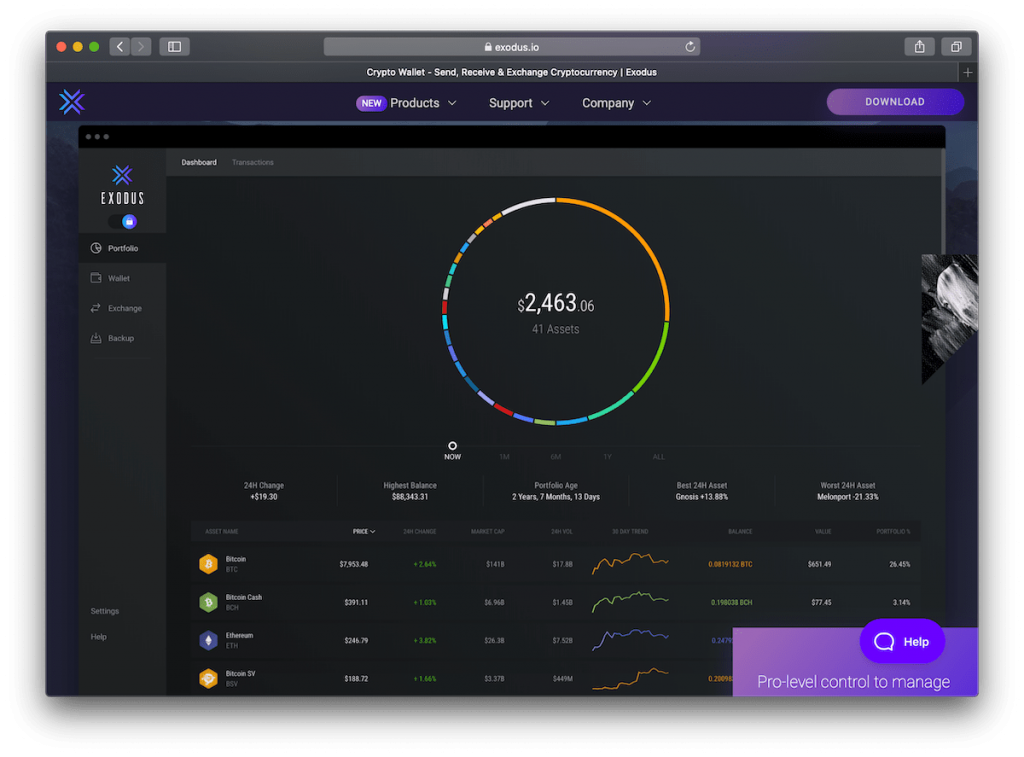The width and height of the screenshot is (1024, 757).
Task: Click 'Melonport -21.33%' worst asset
Action: (848, 497)
